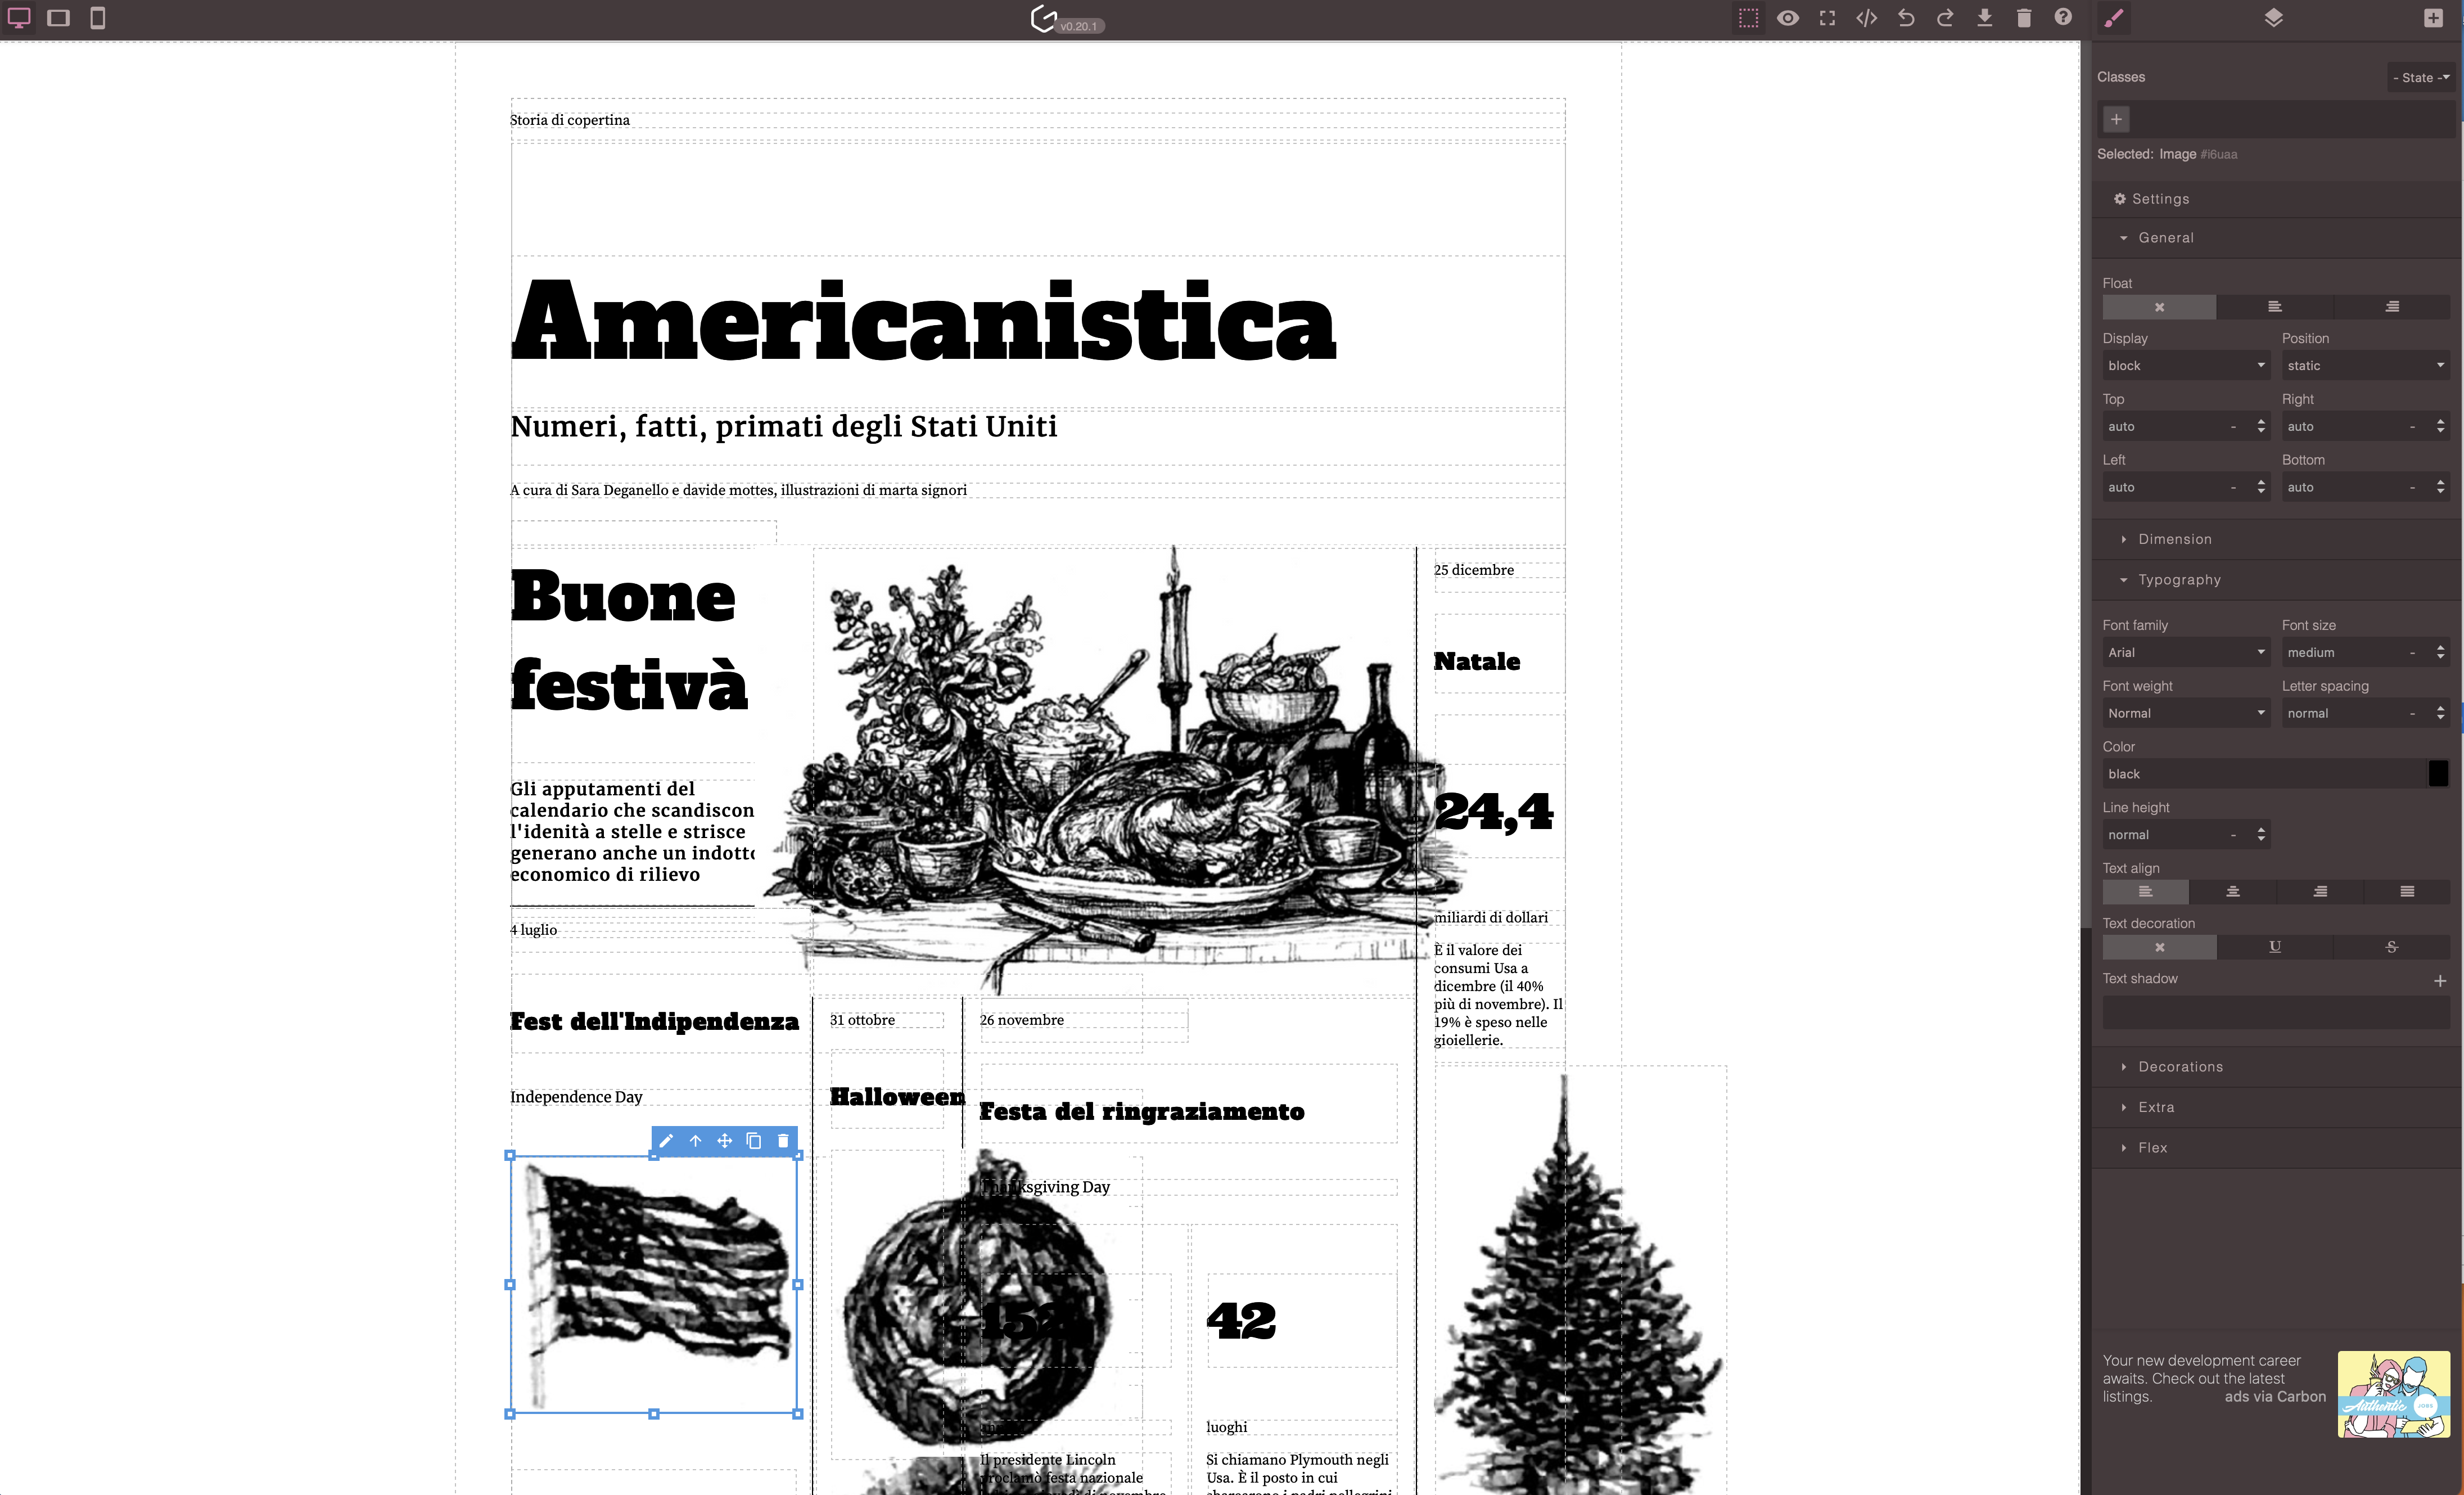Screen dimensions: 2464x1495
Task: Align text right
Action: 2320,892
